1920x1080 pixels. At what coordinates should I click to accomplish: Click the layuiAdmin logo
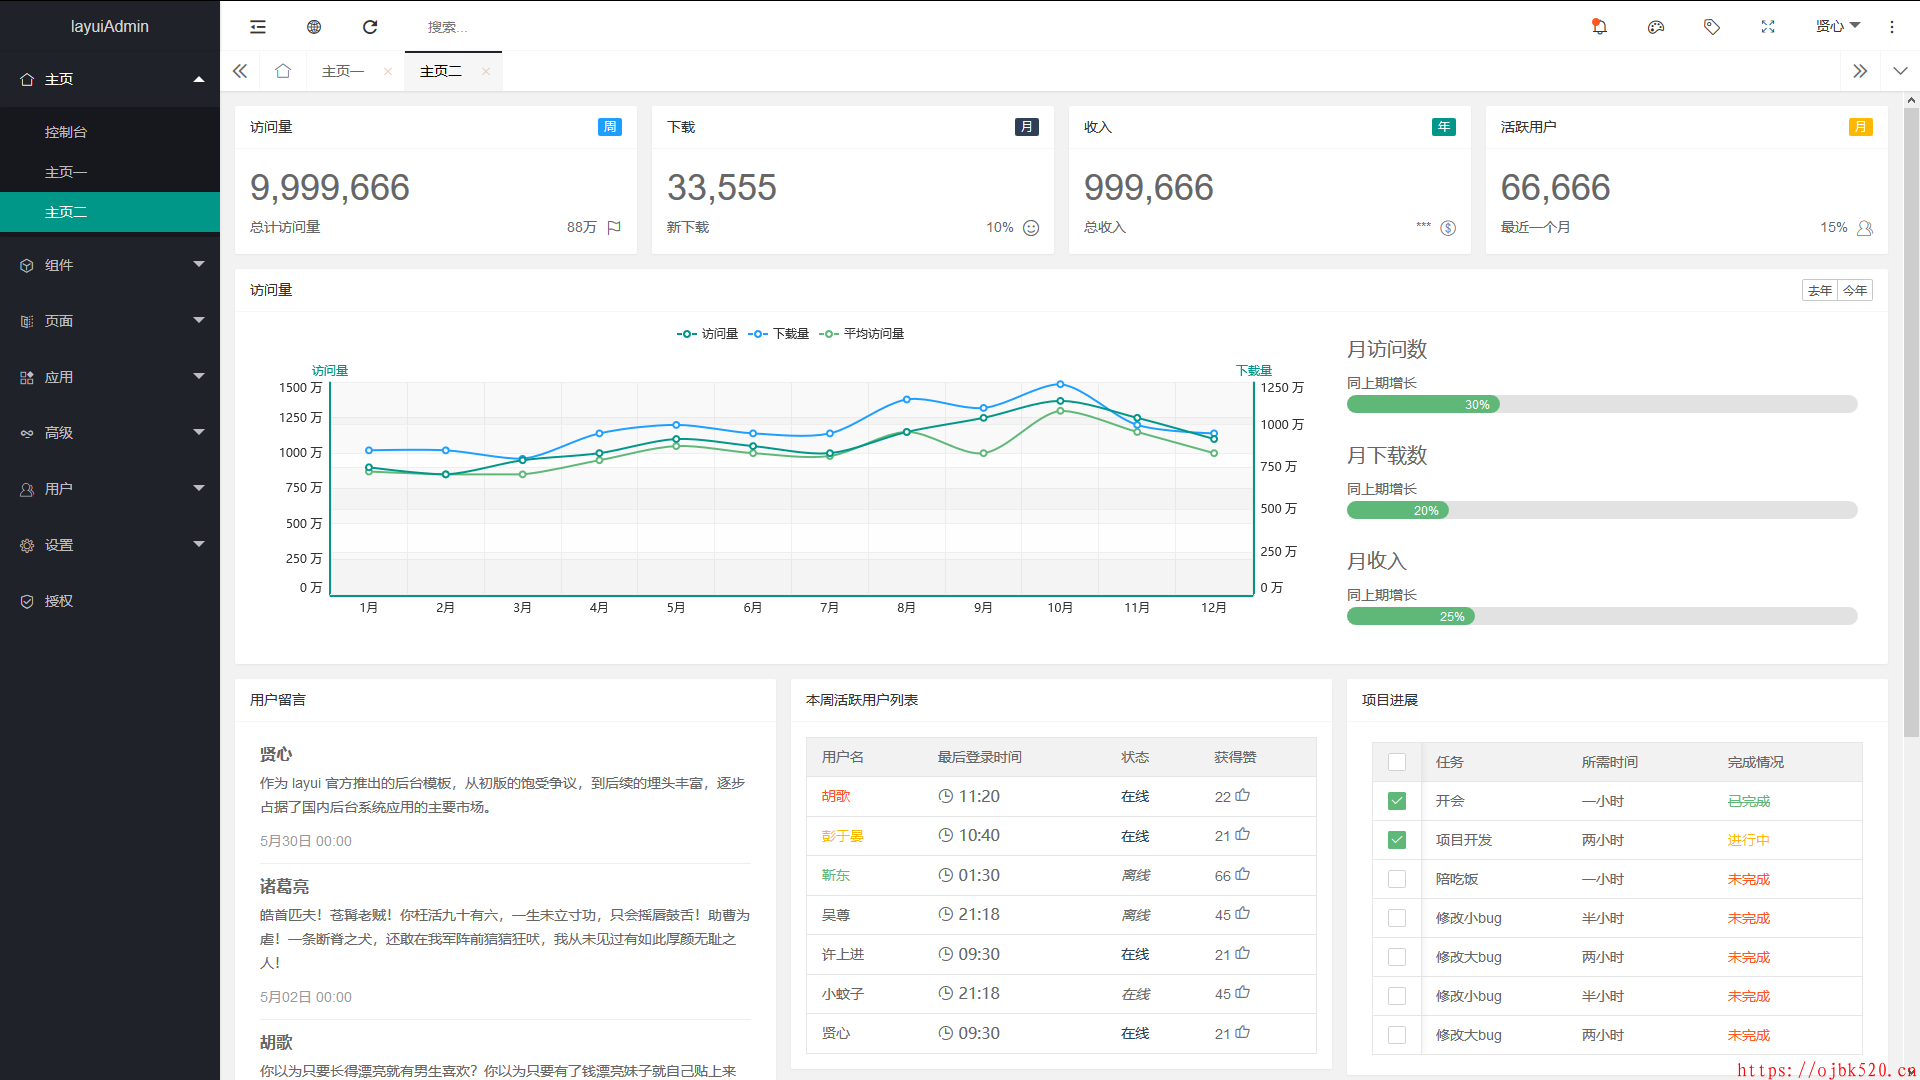110,26
